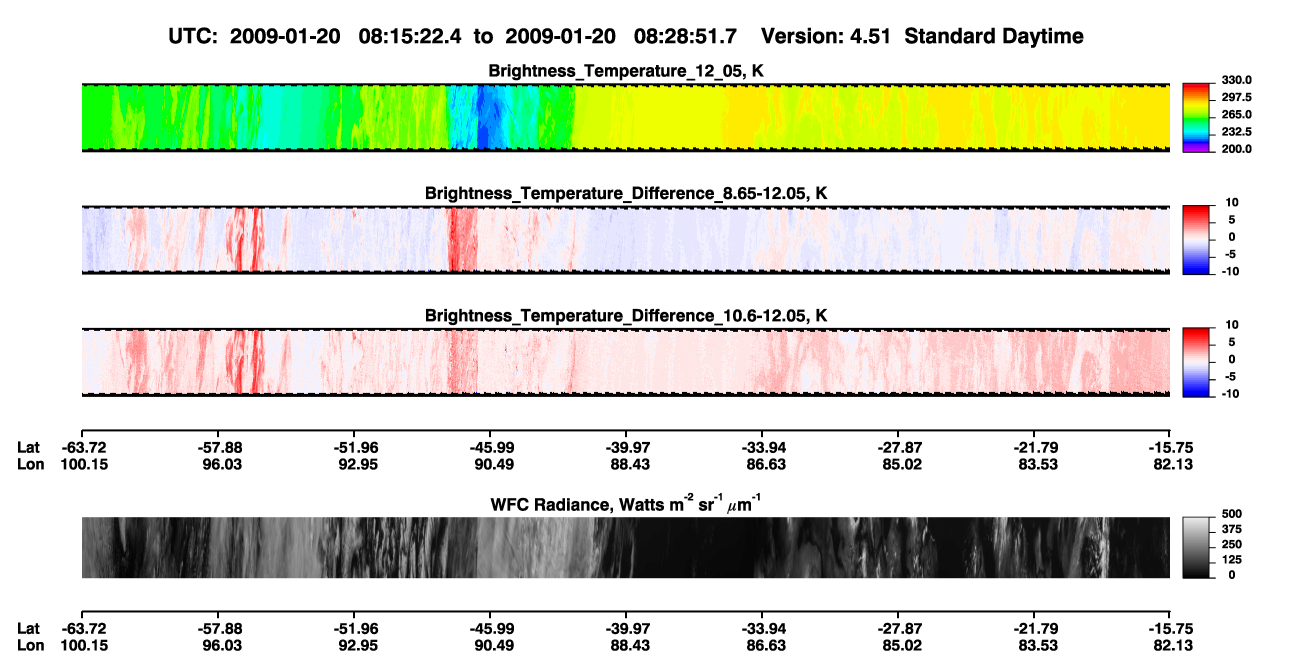Click the red-blue colorbar beside the 8.65-12.05 panel
The width and height of the screenshot is (1300, 667).
[x=1196, y=239]
